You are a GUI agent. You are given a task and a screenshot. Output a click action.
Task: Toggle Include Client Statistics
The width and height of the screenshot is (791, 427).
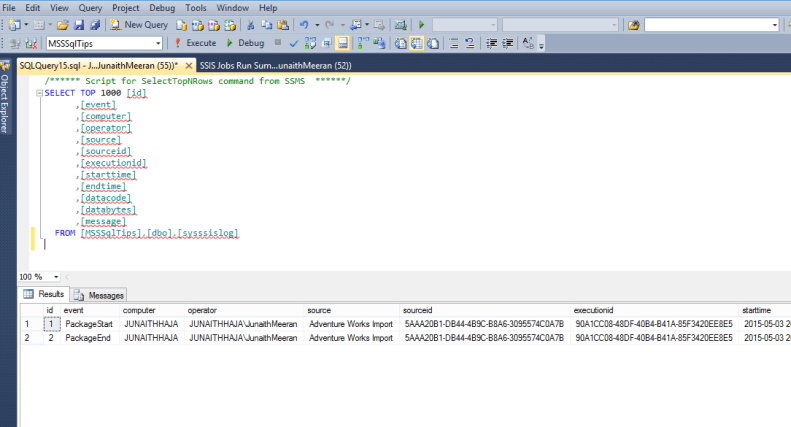tap(379, 43)
